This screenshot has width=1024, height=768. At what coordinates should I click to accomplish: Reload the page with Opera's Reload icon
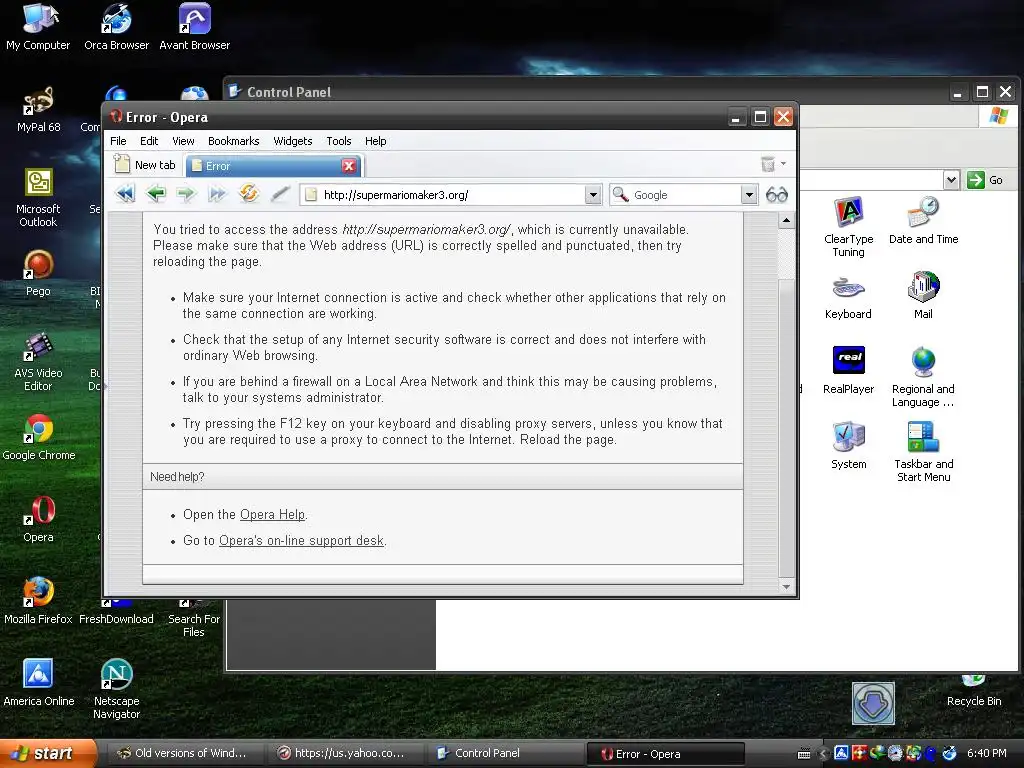pos(248,194)
